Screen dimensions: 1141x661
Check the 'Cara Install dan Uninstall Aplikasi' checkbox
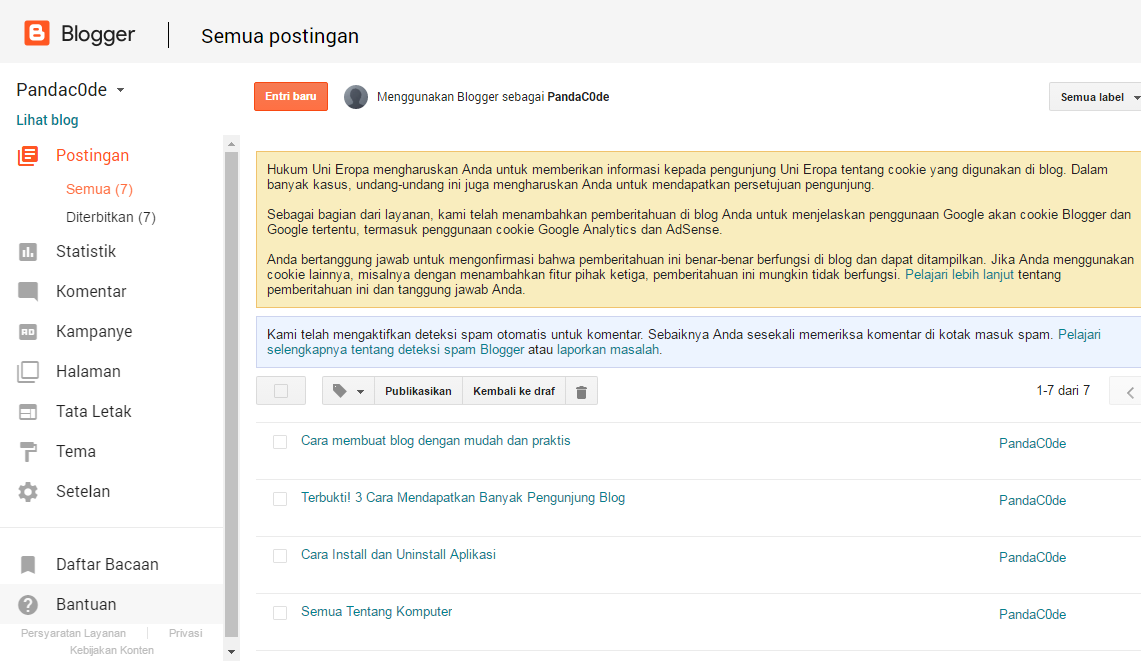pyautogui.click(x=280, y=557)
